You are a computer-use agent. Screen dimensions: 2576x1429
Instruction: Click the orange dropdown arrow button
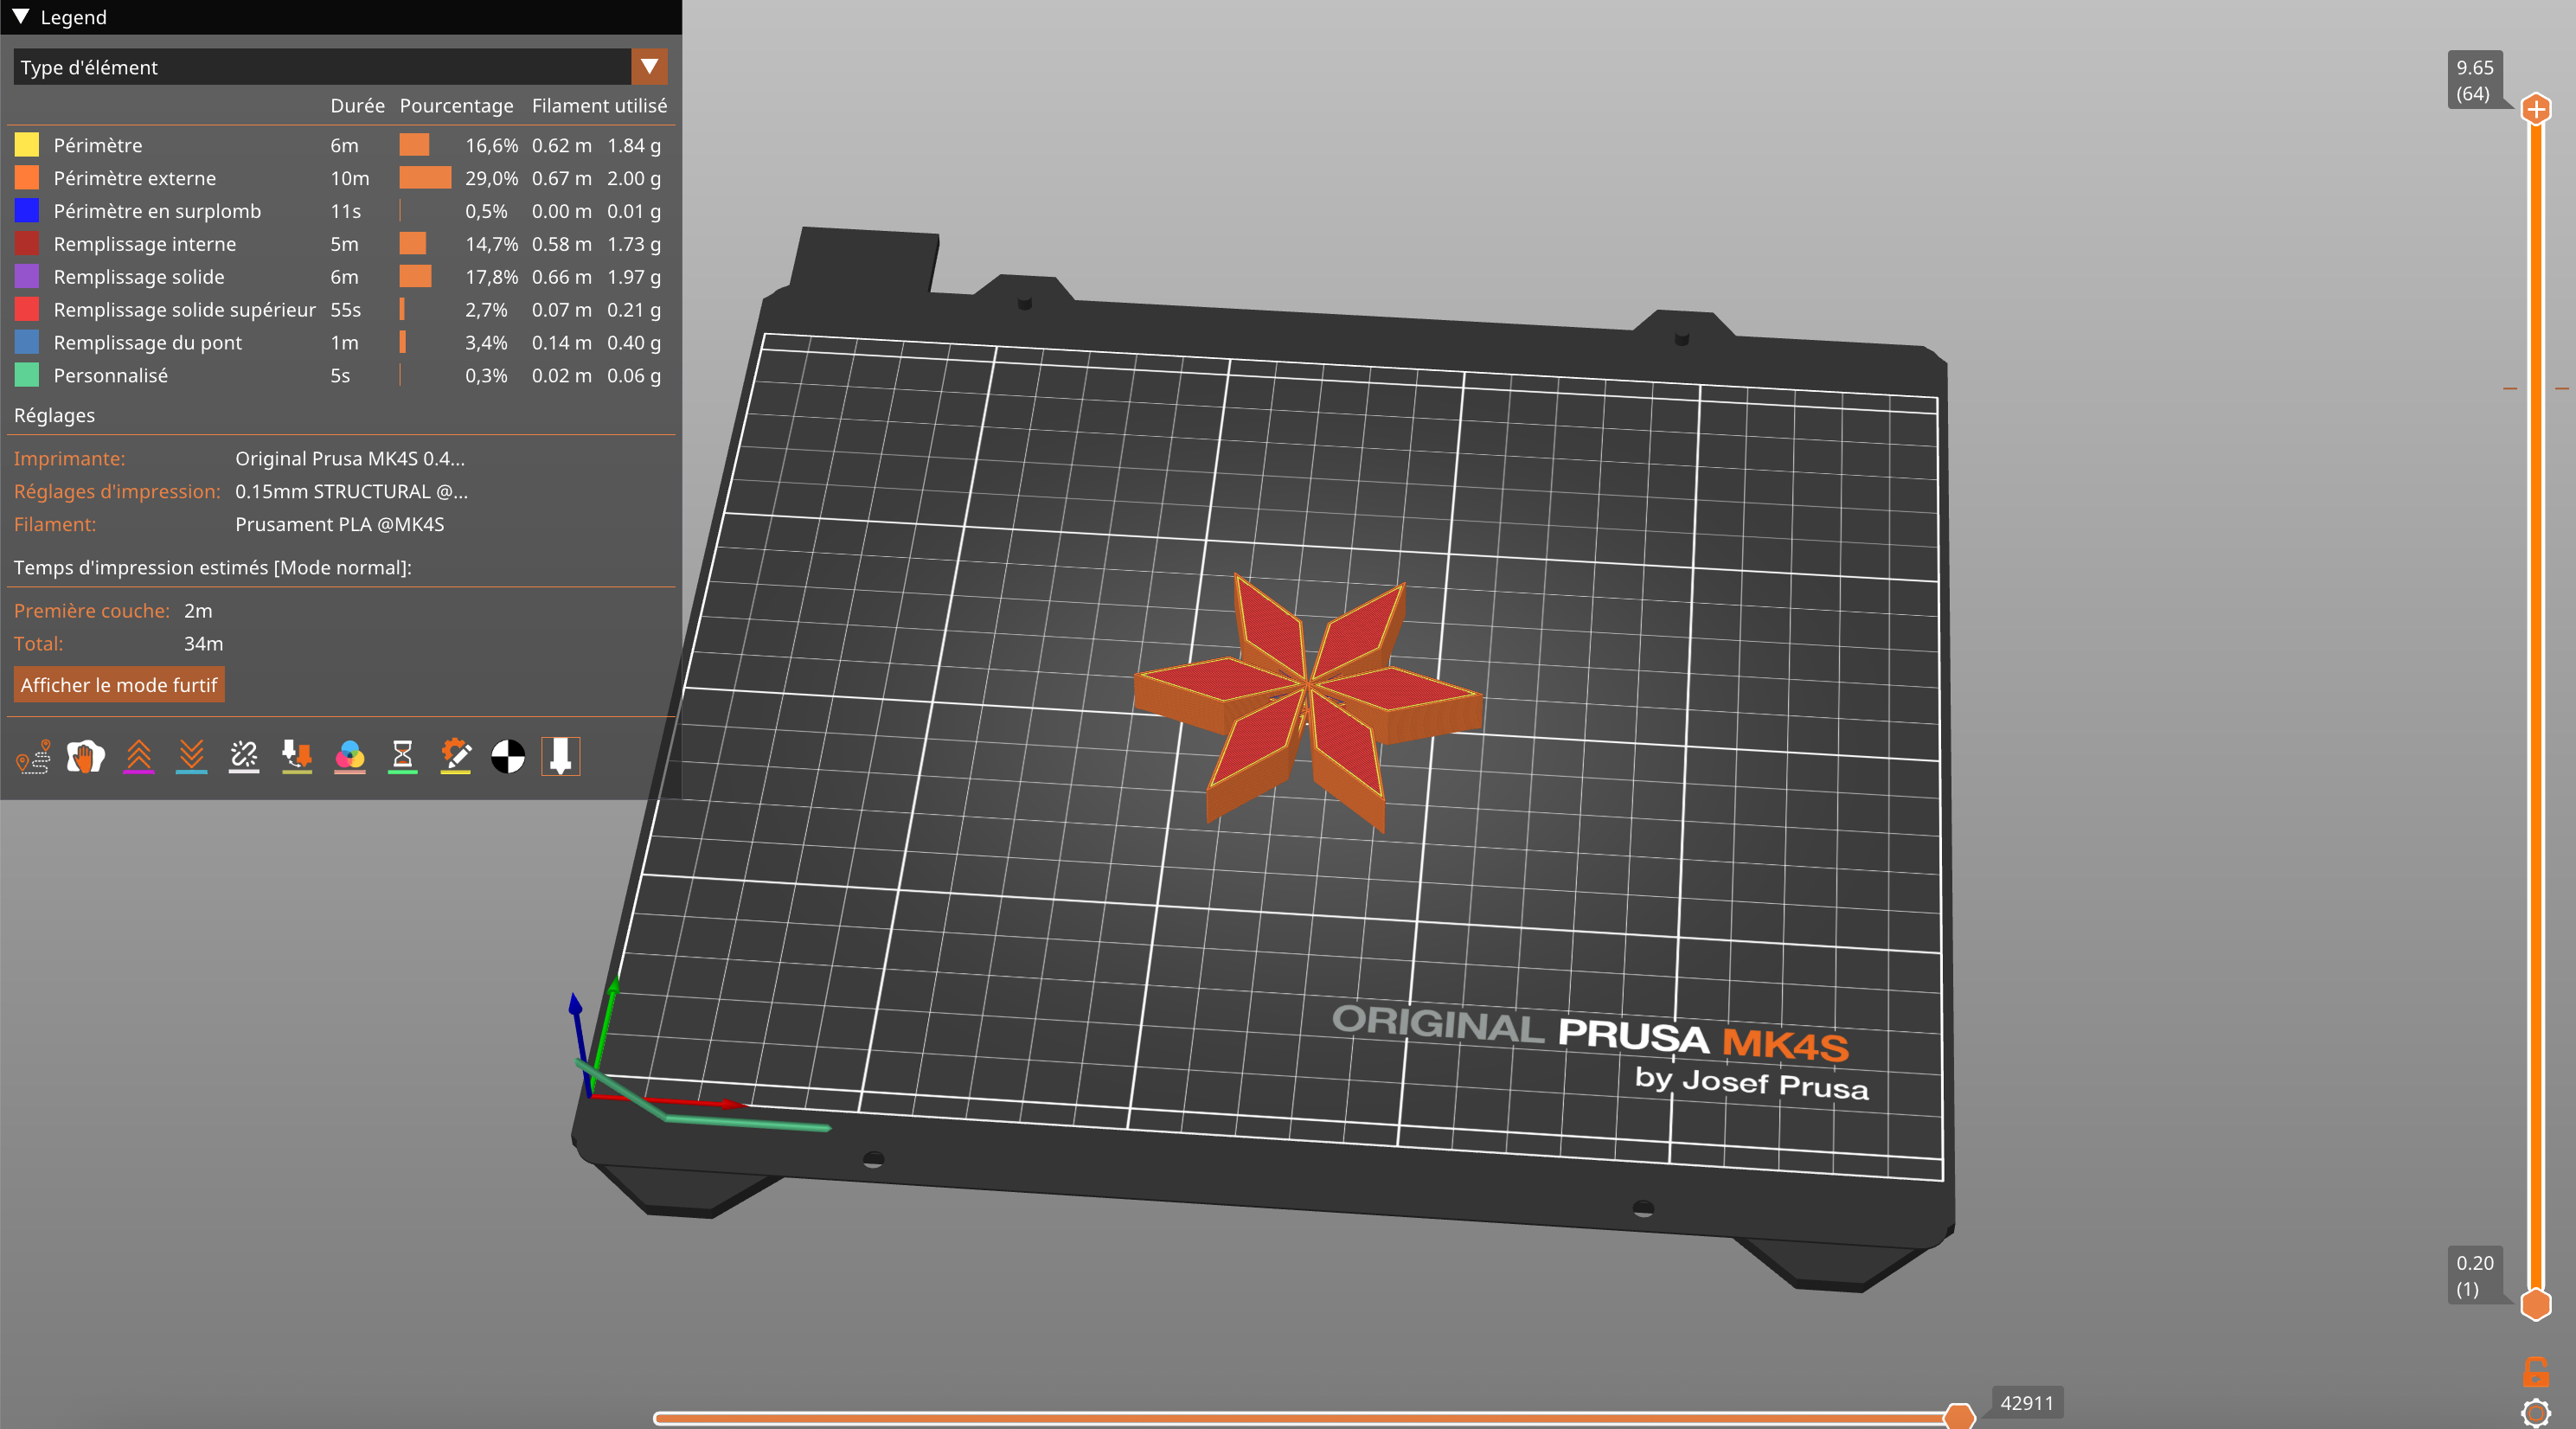[649, 67]
